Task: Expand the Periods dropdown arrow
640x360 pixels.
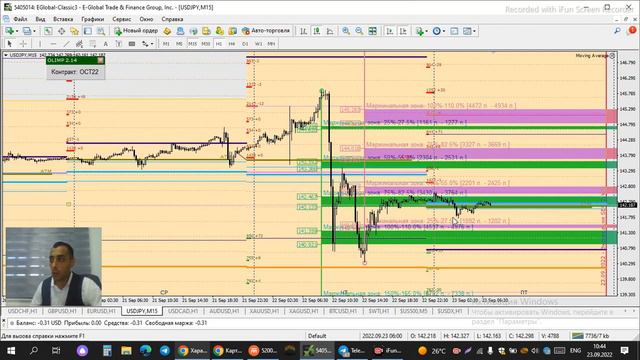Action: click(444, 31)
